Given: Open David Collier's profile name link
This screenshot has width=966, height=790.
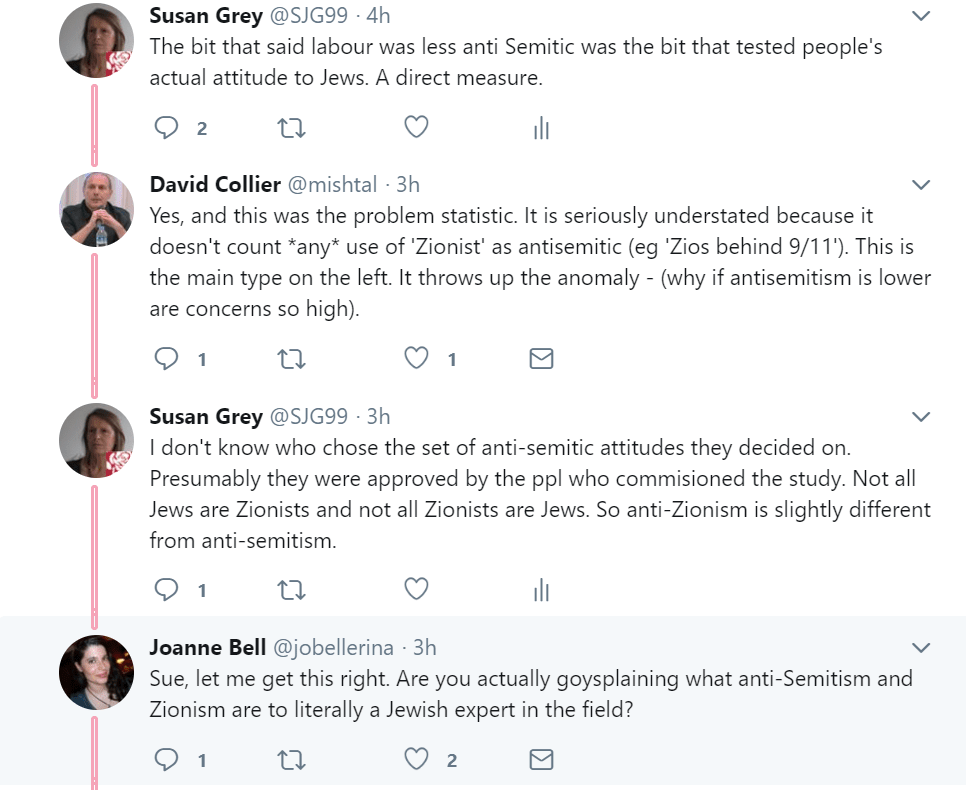Looking at the screenshot, I should click(x=215, y=185).
